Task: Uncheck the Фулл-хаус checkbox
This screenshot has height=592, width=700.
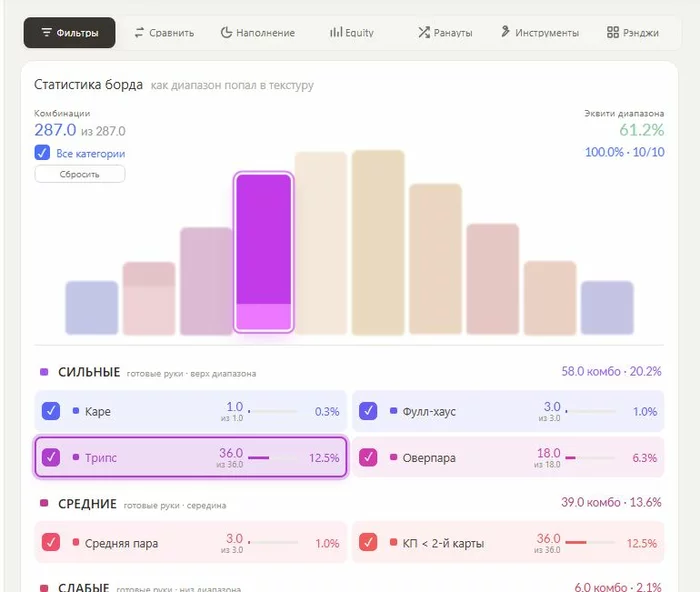Action: click(x=368, y=411)
